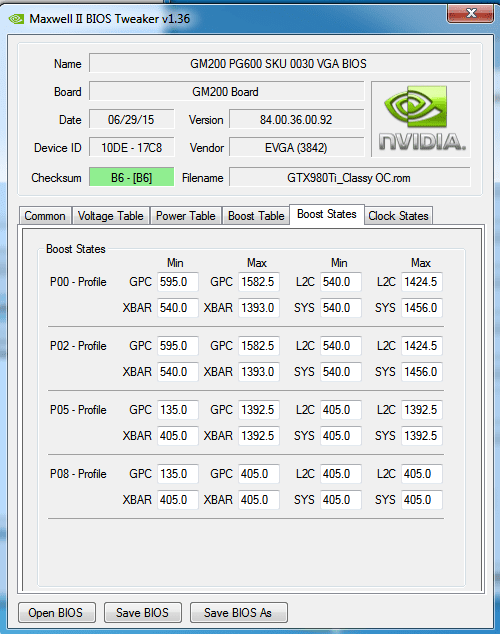
Task: Click P05 profile XBAR Max field 1392.5
Action: 259,435
